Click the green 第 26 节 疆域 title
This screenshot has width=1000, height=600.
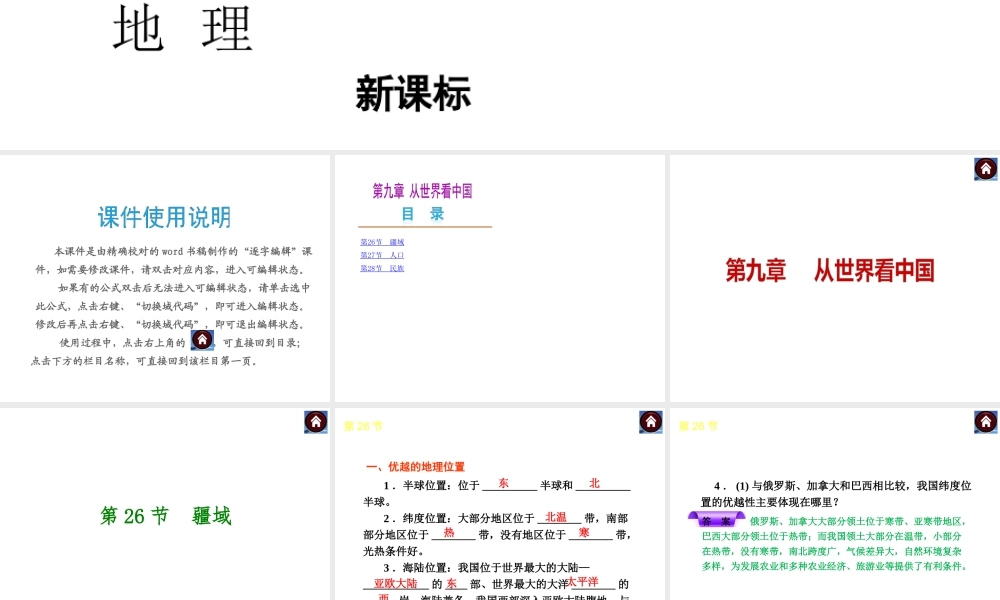[166, 515]
